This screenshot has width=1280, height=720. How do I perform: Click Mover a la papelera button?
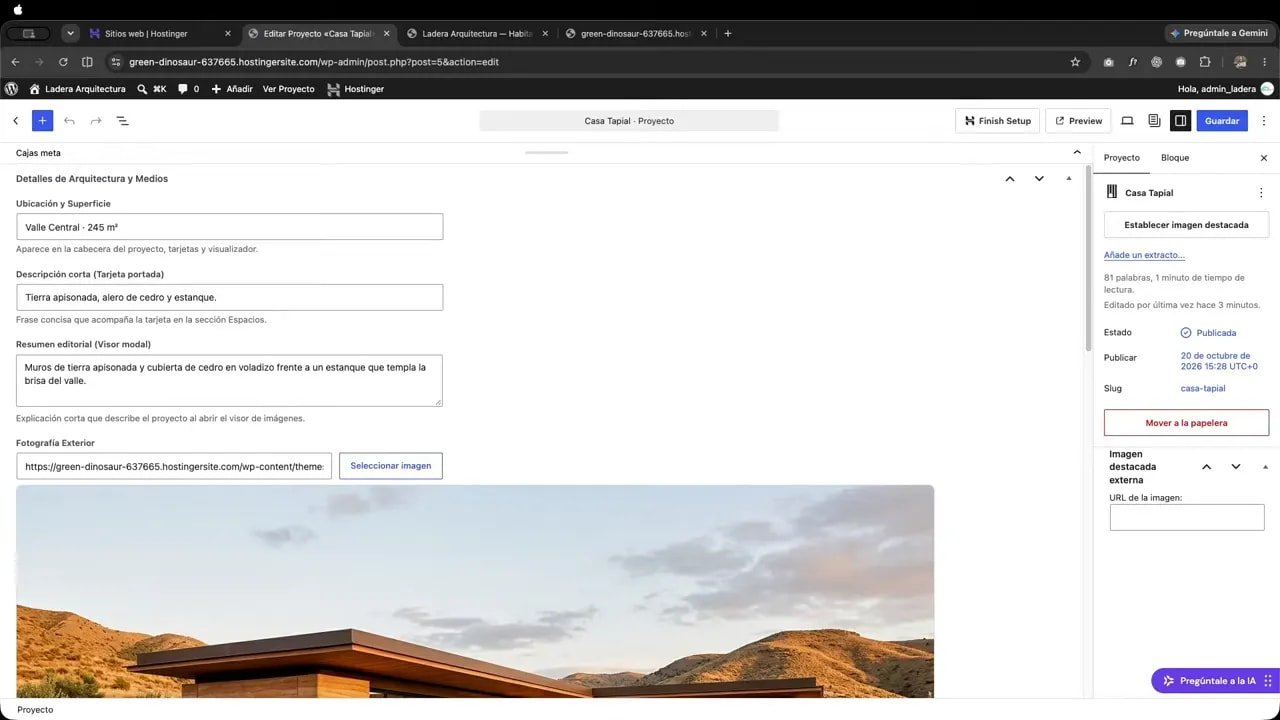coord(1186,423)
